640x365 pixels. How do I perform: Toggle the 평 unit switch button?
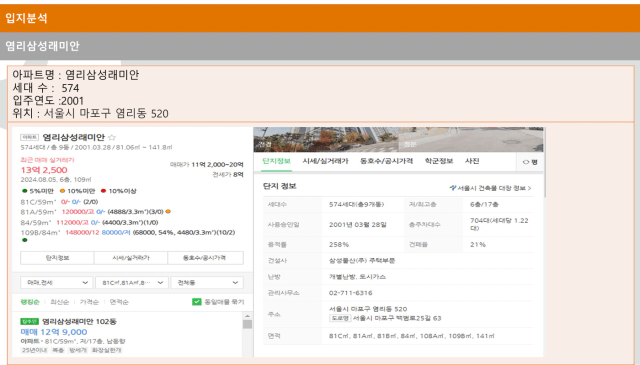point(530,162)
